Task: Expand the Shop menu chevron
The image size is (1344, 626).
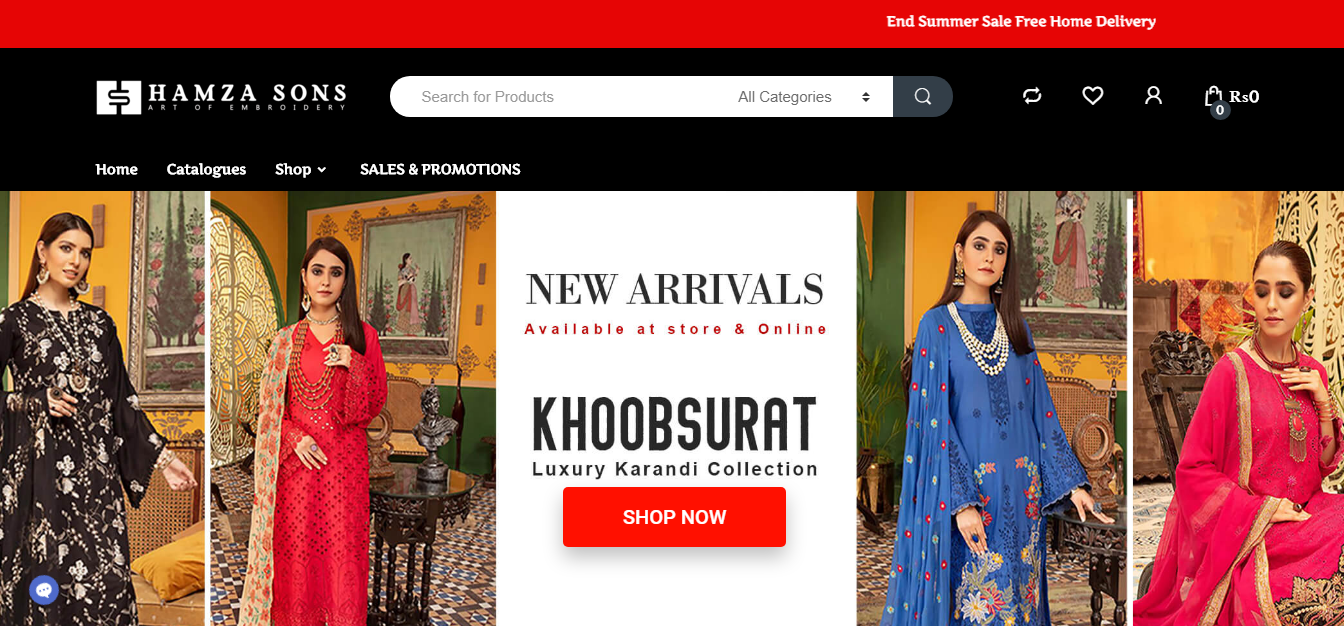Action: click(322, 170)
